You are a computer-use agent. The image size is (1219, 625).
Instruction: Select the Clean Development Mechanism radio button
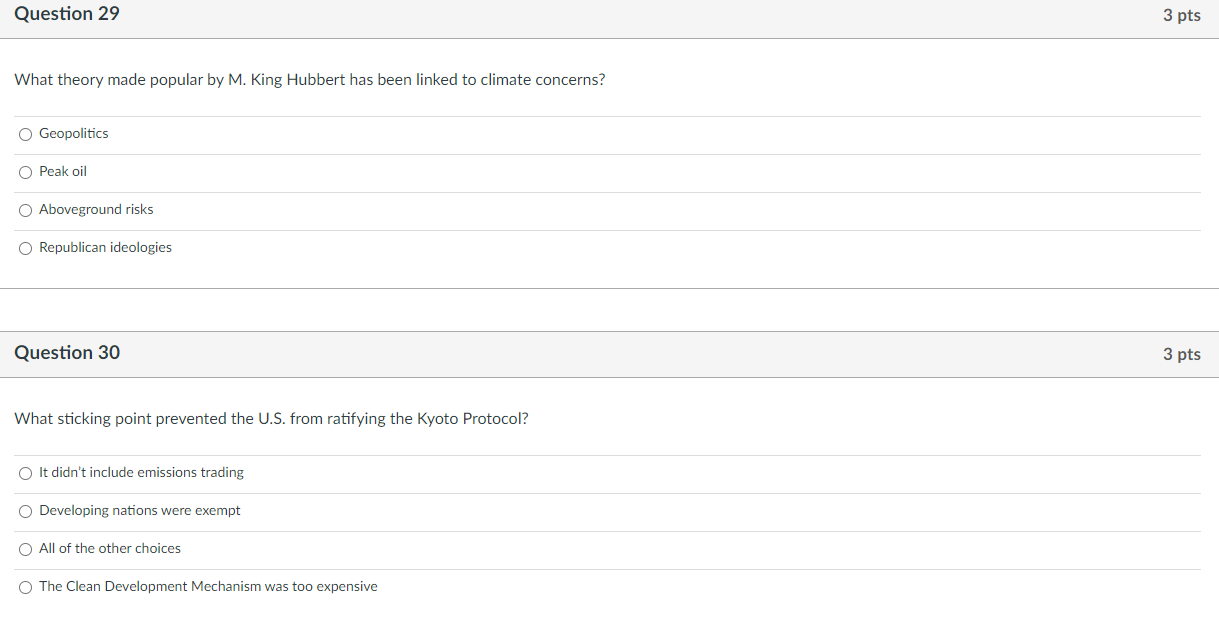(x=26, y=587)
